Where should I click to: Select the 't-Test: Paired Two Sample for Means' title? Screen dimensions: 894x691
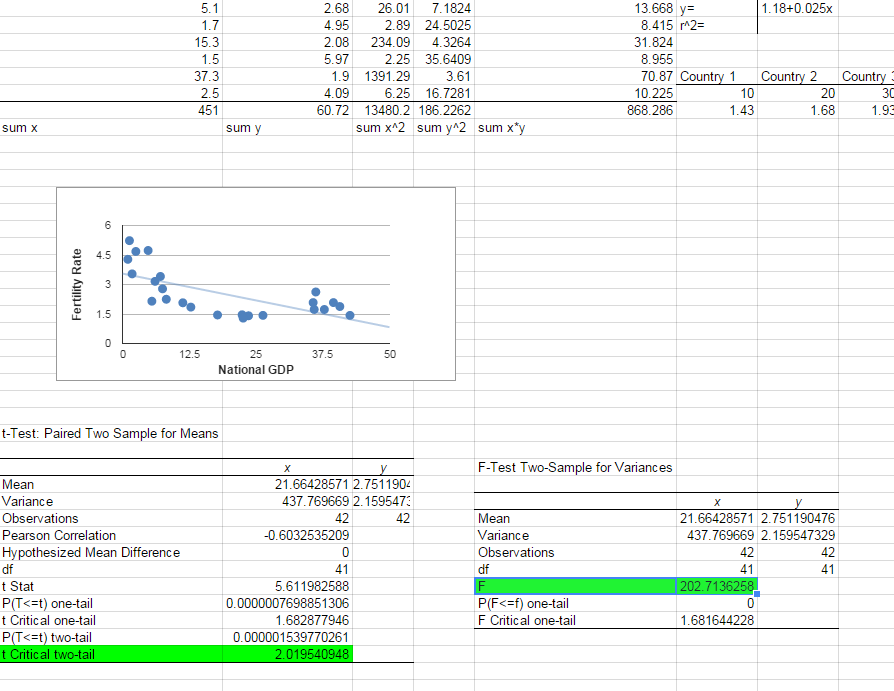click(110, 433)
